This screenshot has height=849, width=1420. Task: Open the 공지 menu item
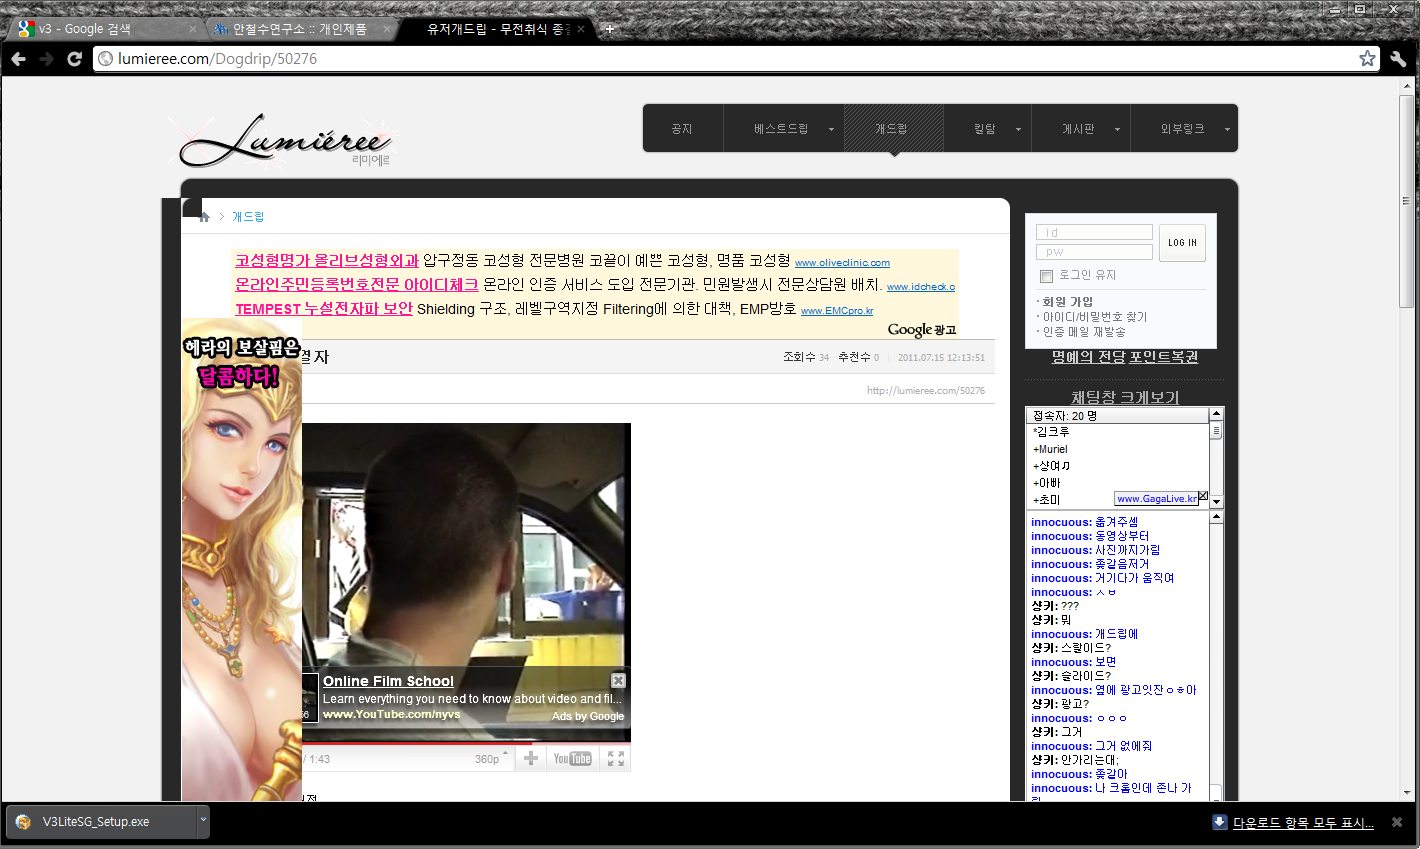click(682, 129)
